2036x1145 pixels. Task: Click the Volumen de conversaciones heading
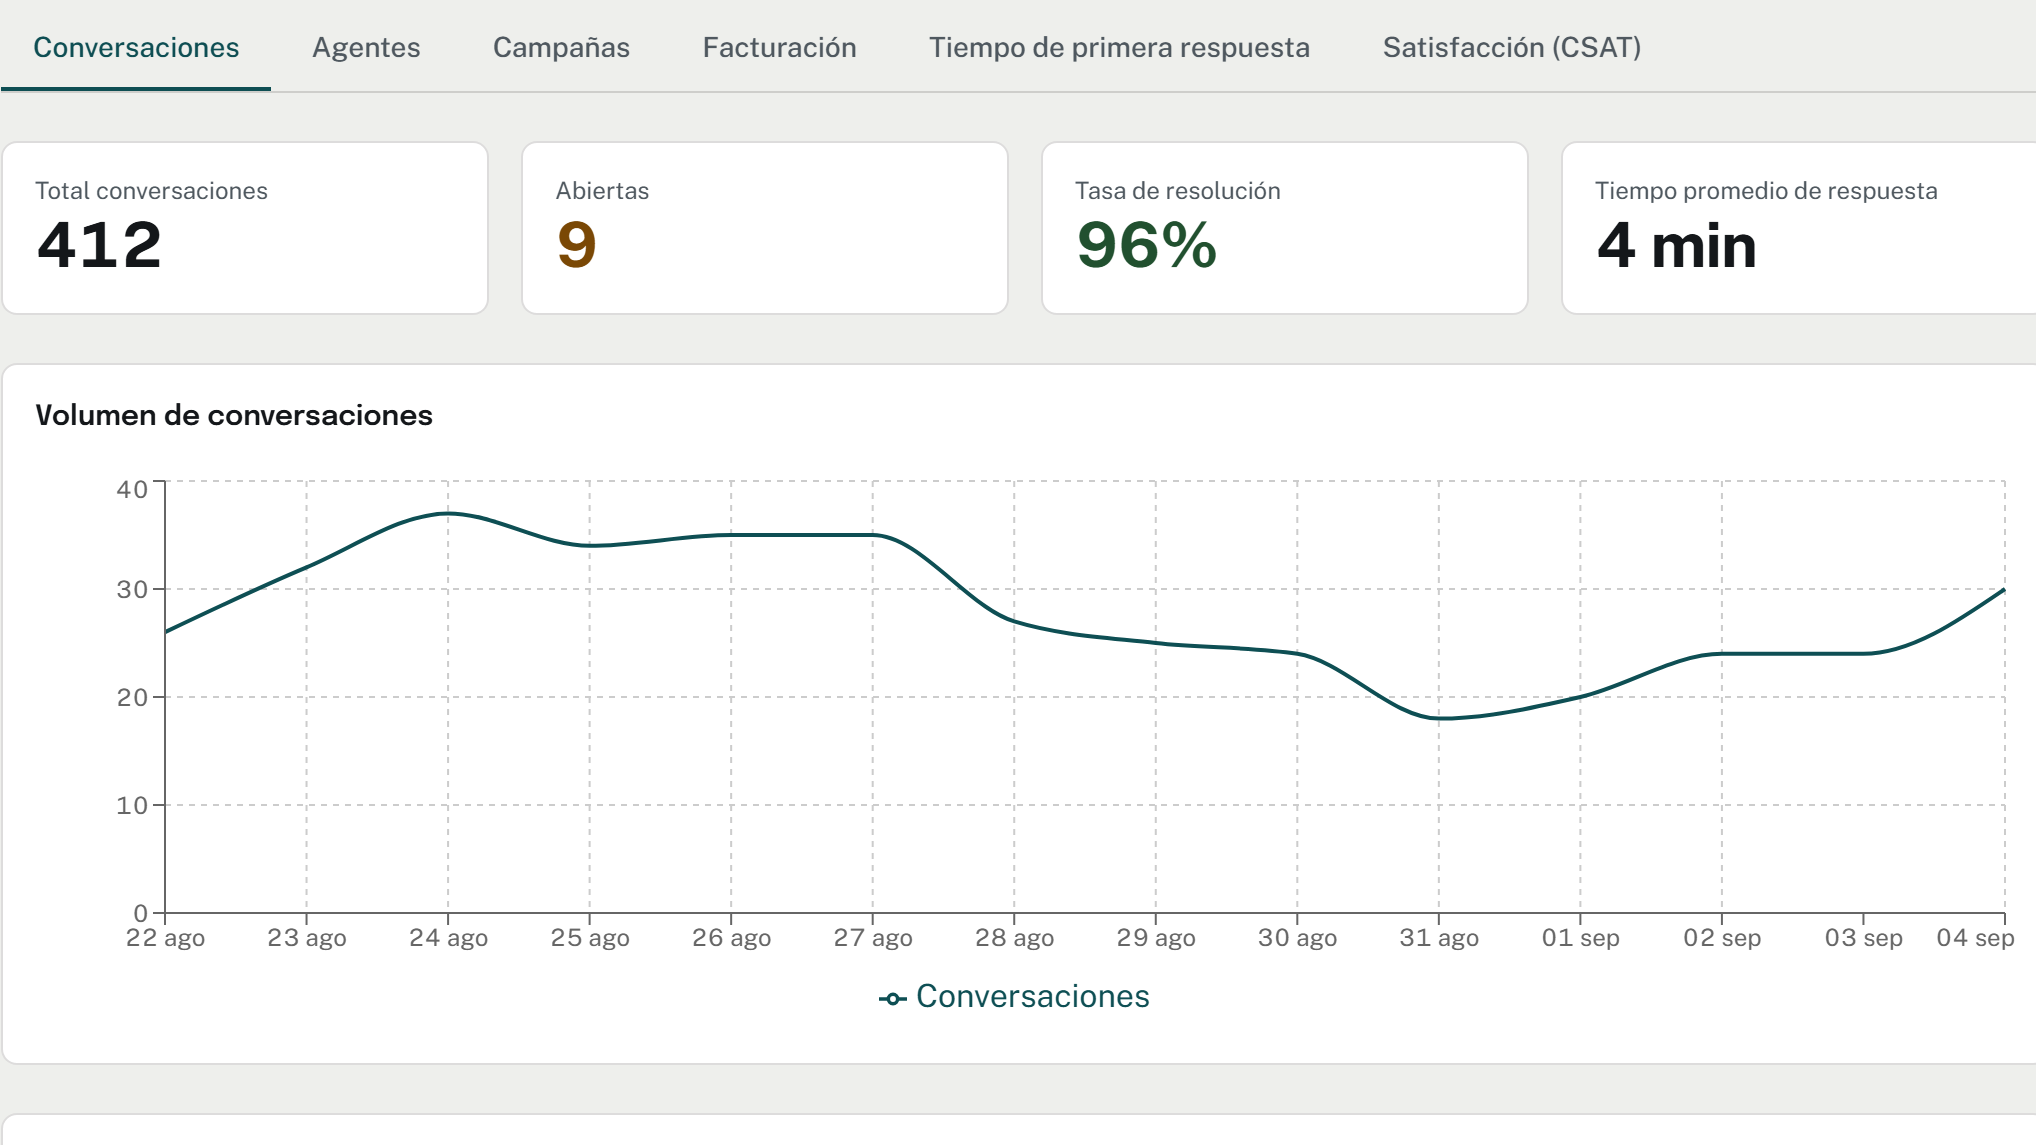234,415
